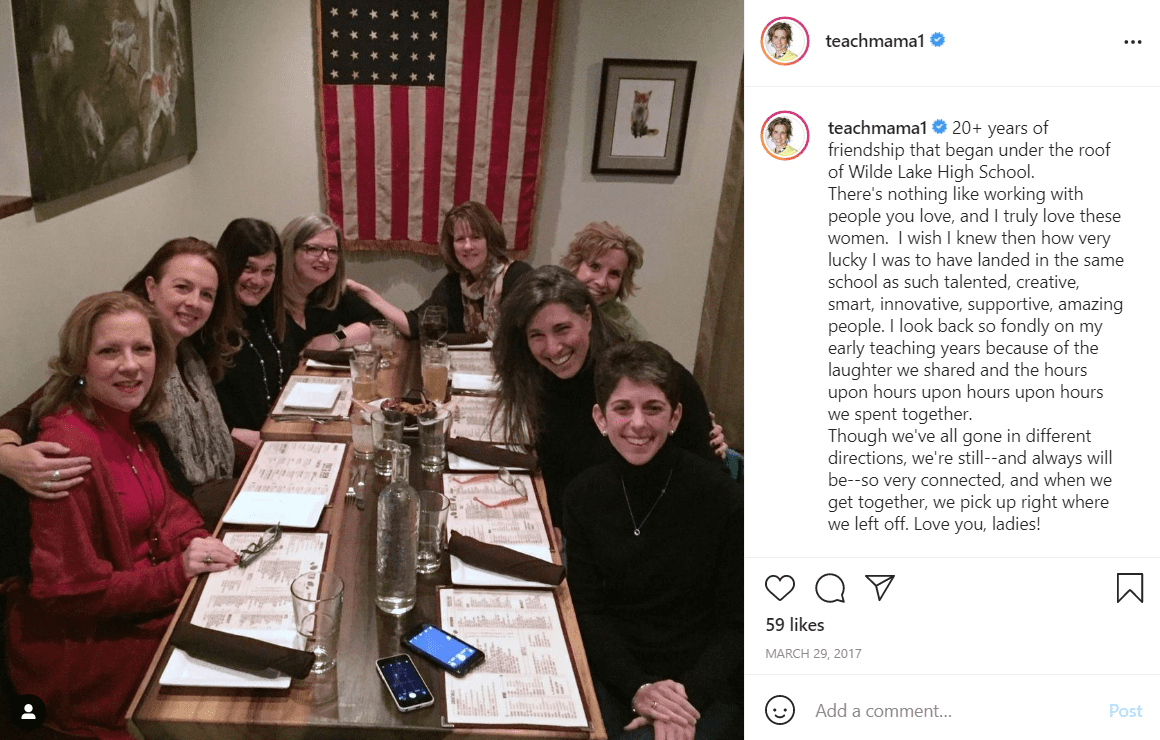Save the post with the bookmark icon
Viewport: 1160px width, 740px height.
coord(1129,587)
